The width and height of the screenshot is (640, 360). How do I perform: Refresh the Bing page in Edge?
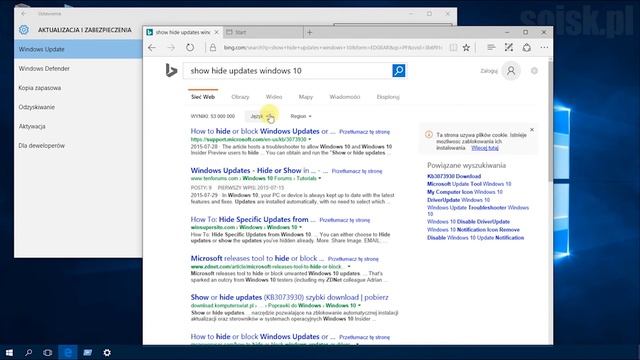pos(190,48)
